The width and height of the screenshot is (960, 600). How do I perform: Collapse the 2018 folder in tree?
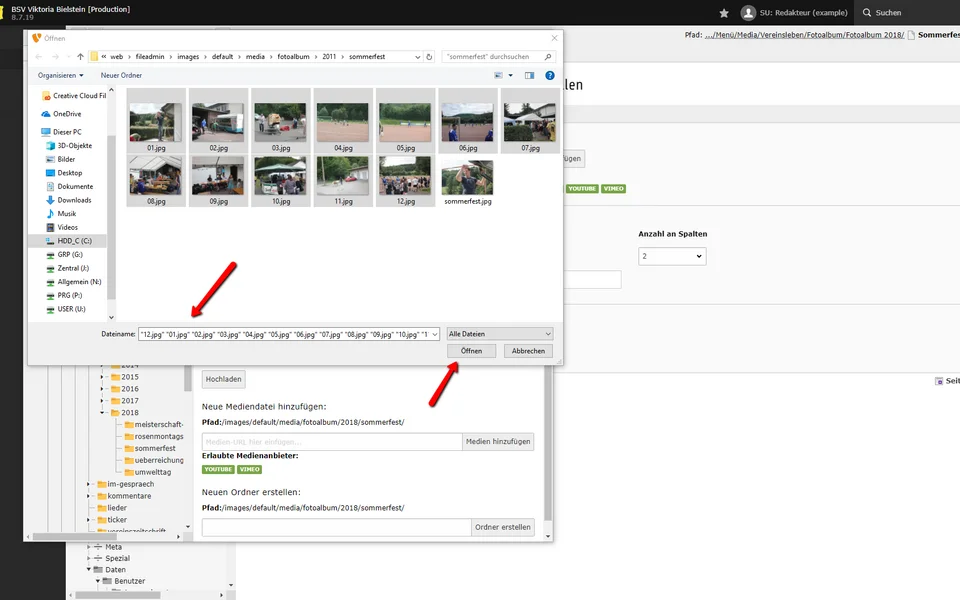[x=102, y=413]
